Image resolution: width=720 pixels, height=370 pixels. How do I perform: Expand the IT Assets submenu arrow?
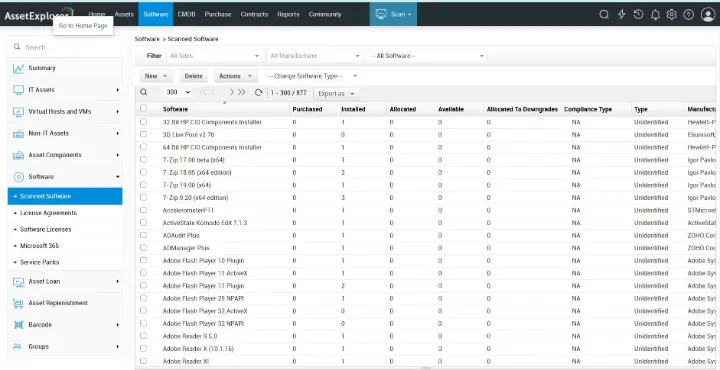(x=118, y=90)
